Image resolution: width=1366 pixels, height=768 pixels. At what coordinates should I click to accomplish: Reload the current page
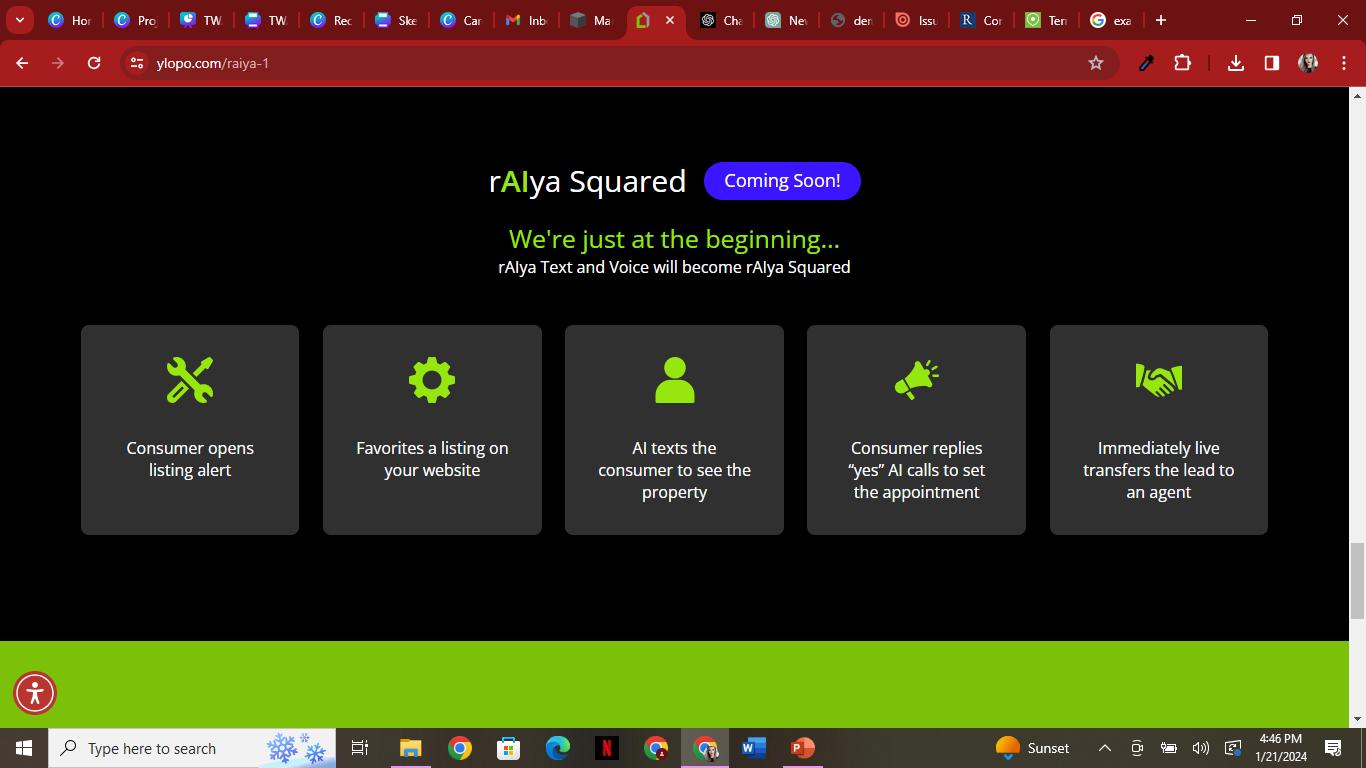pyautogui.click(x=94, y=63)
